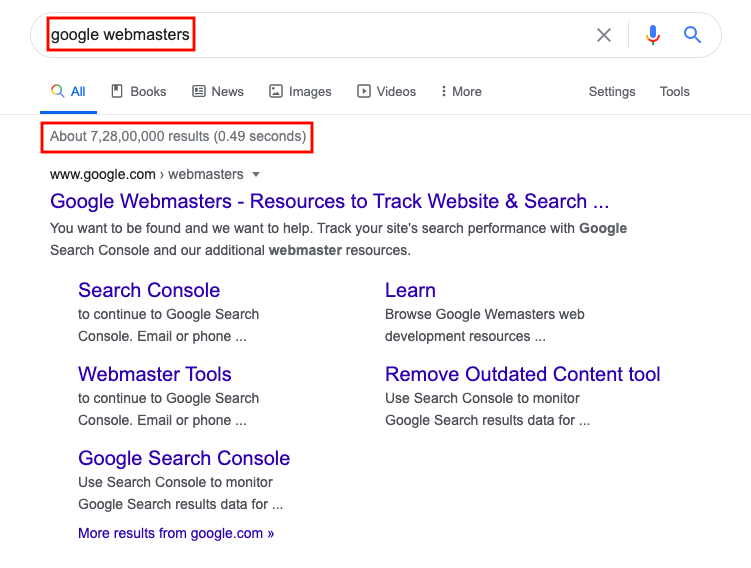The height and width of the screenshot is (568, 751).
Task: Open the Search Console sitelink
Action: click(x=149, y=290)
